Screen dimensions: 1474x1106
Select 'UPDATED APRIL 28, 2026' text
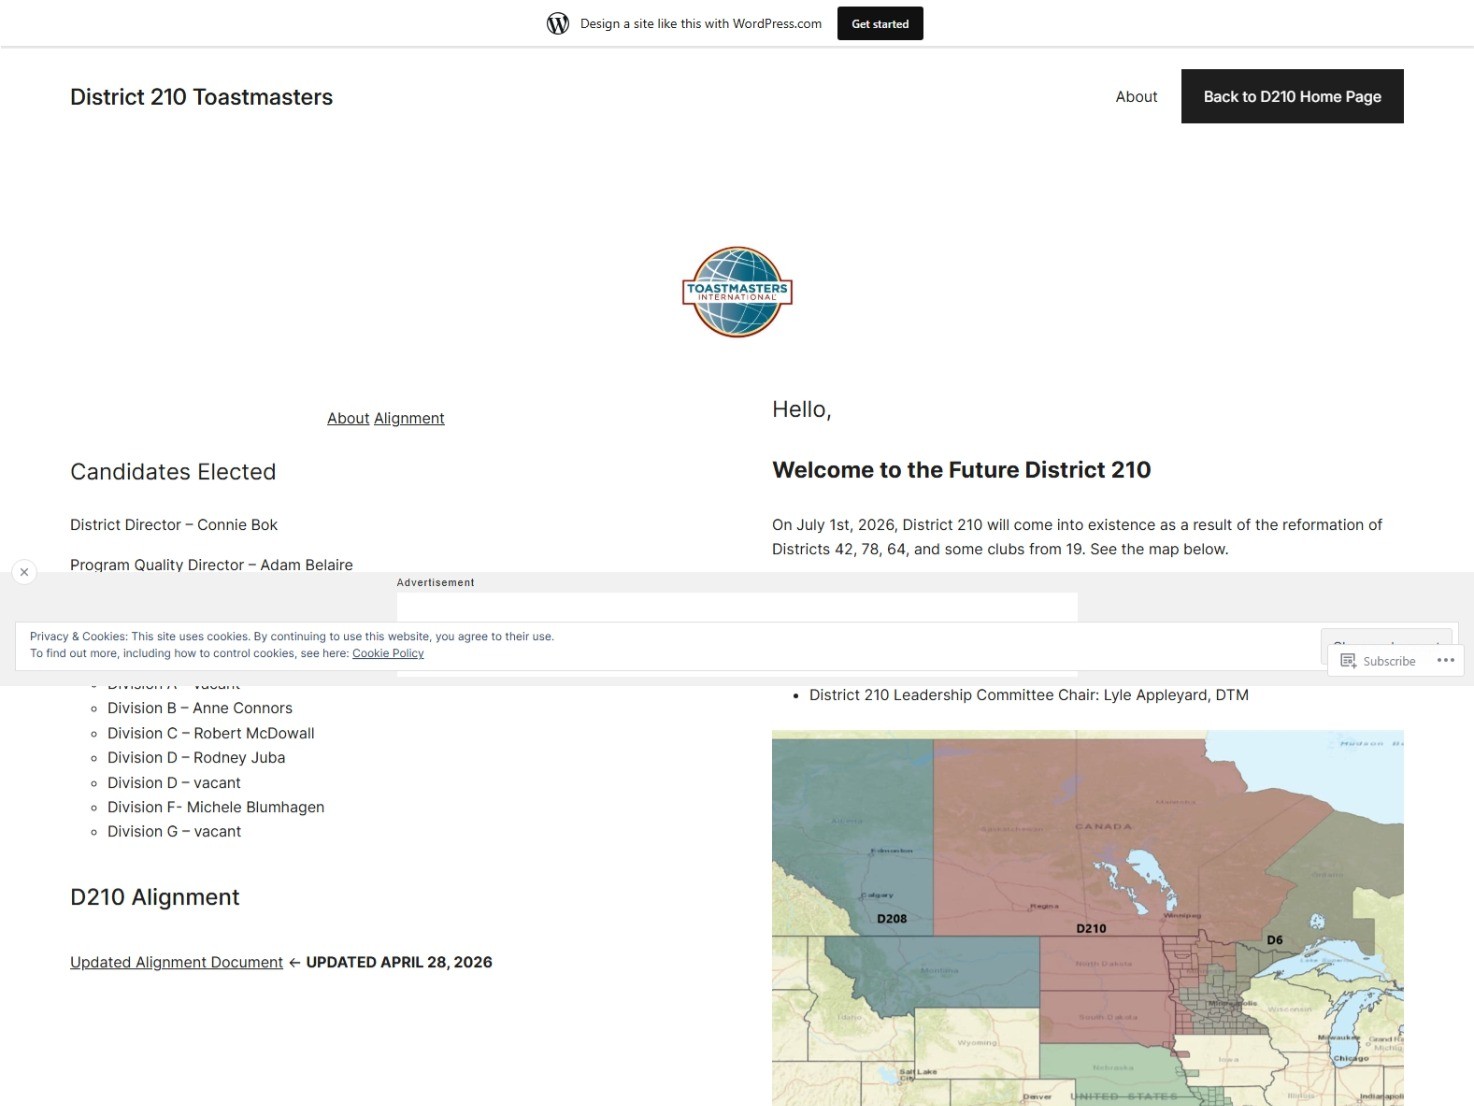399,962
